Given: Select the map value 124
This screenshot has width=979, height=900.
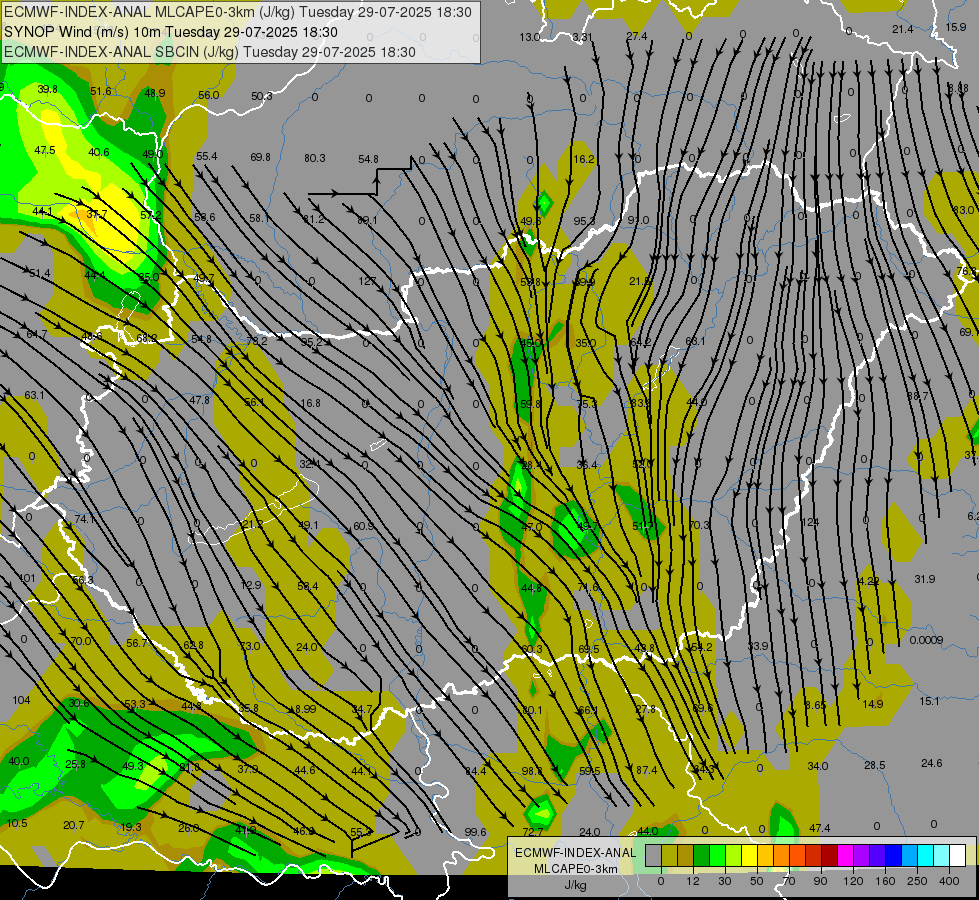Looking at the screenshot, I should click(x=810, y=522).
